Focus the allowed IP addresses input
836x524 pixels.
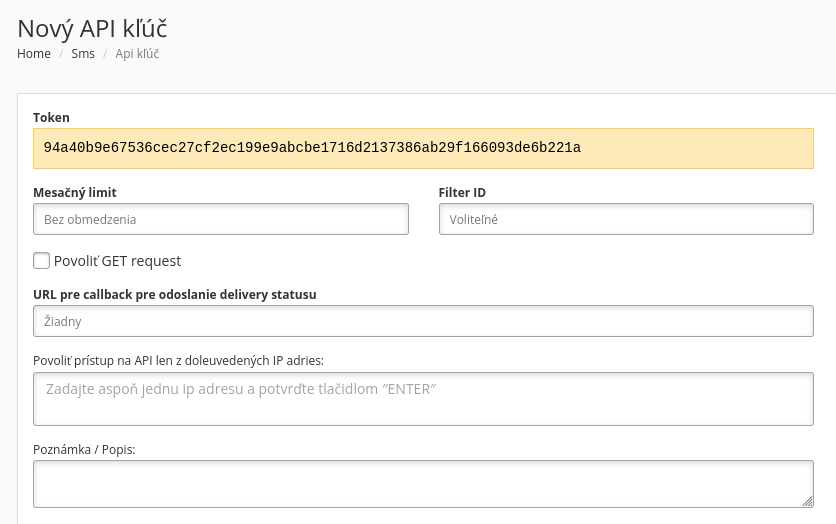coord(423,398)
